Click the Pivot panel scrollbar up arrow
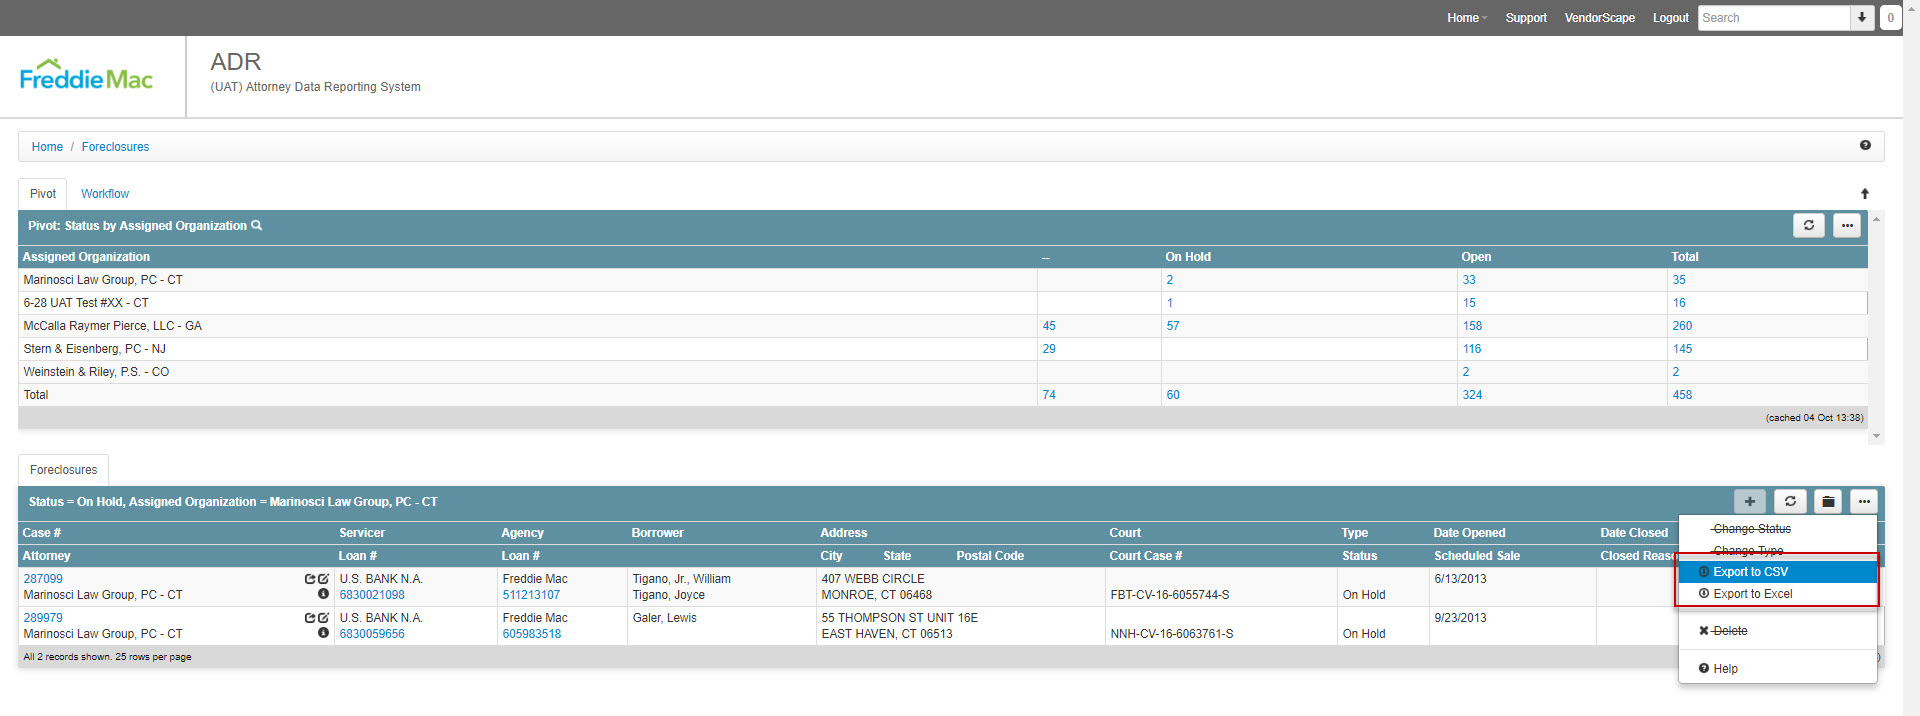Viewport: 1920px width, 716px height. (x=1877, y=218)
